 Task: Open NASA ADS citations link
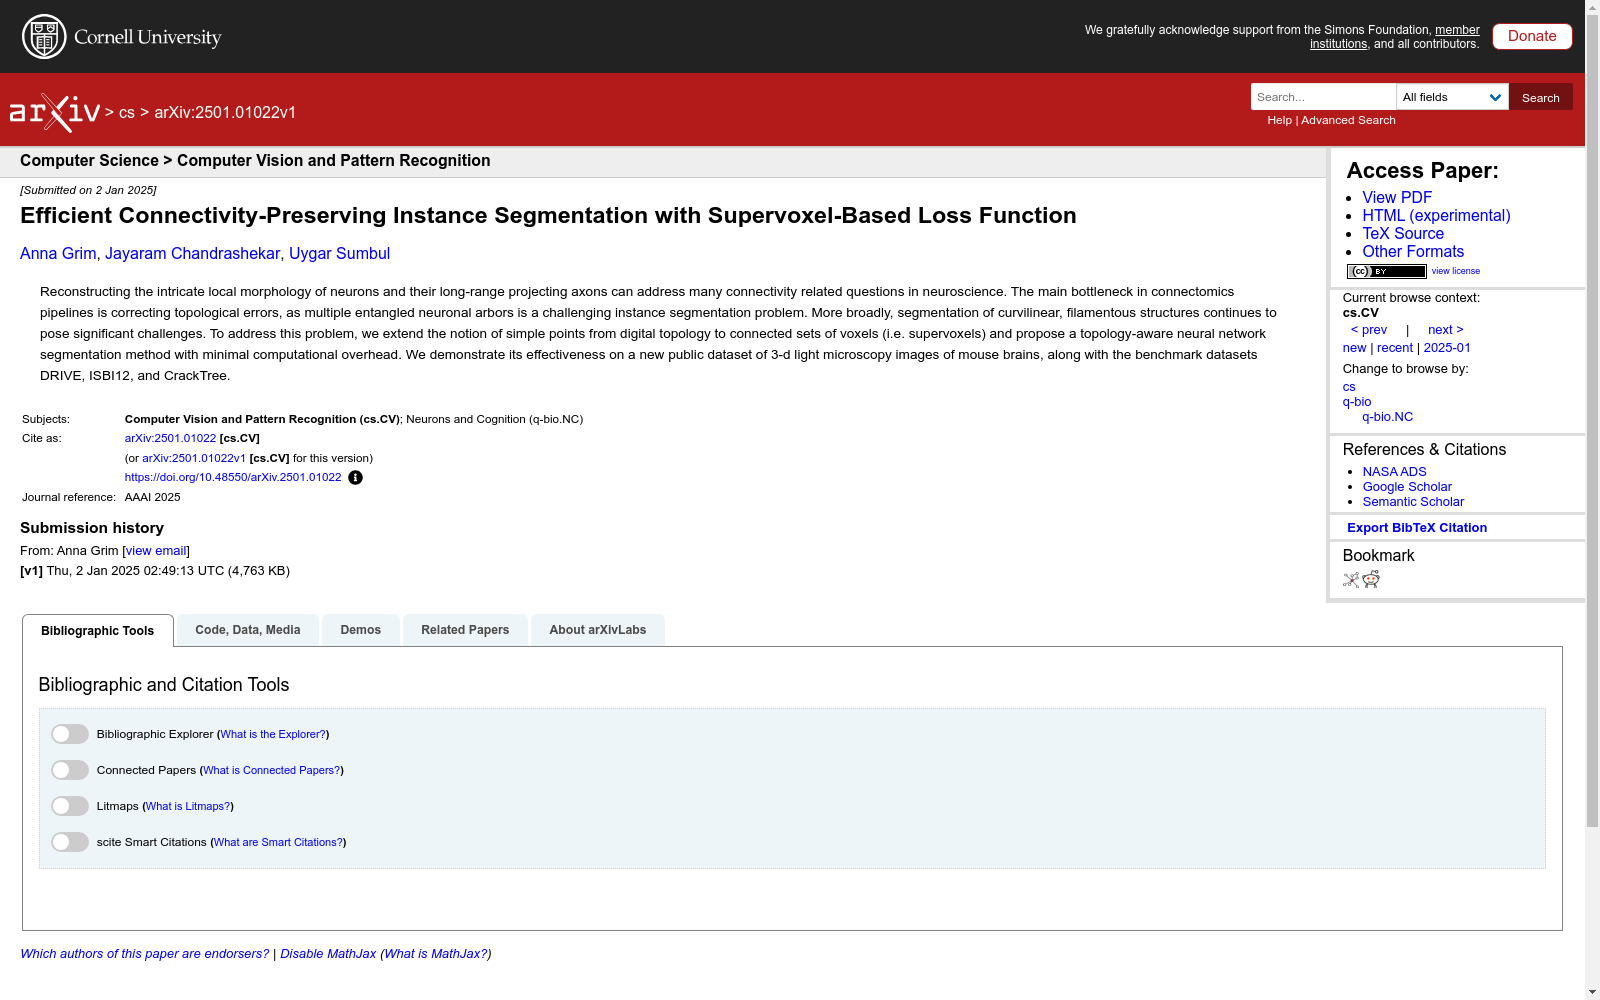1394,472
